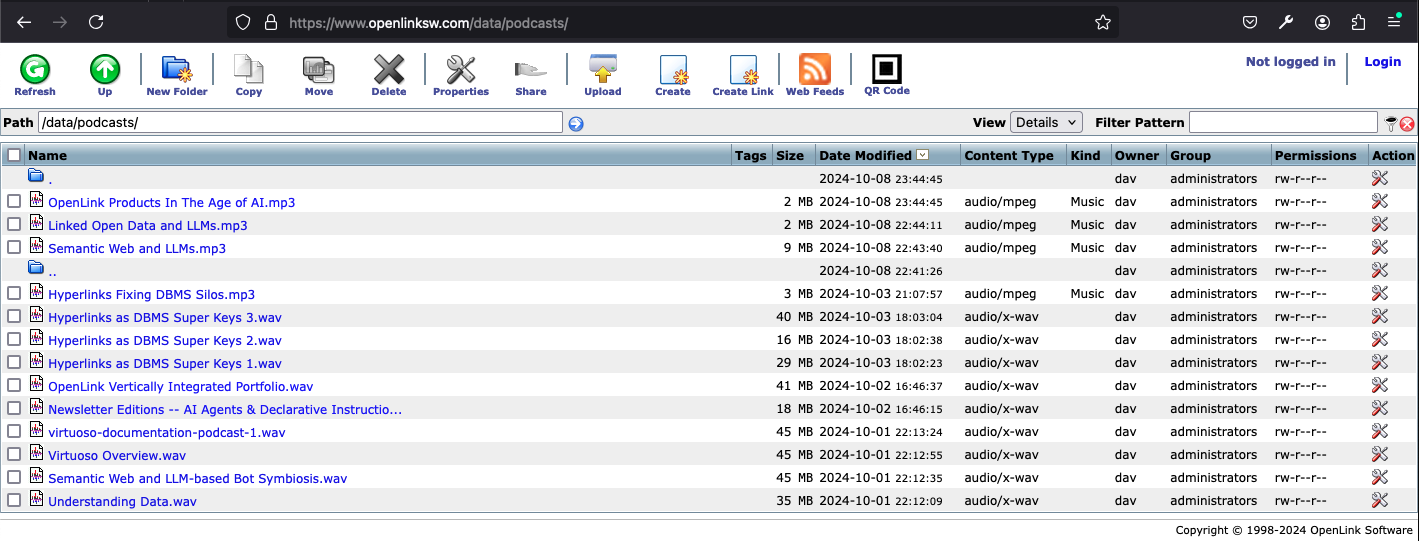The height and width of the screenshot is (541, 1419).
Task: Click the Create Link toolbar icon
Action: click(x=743, y=69)
